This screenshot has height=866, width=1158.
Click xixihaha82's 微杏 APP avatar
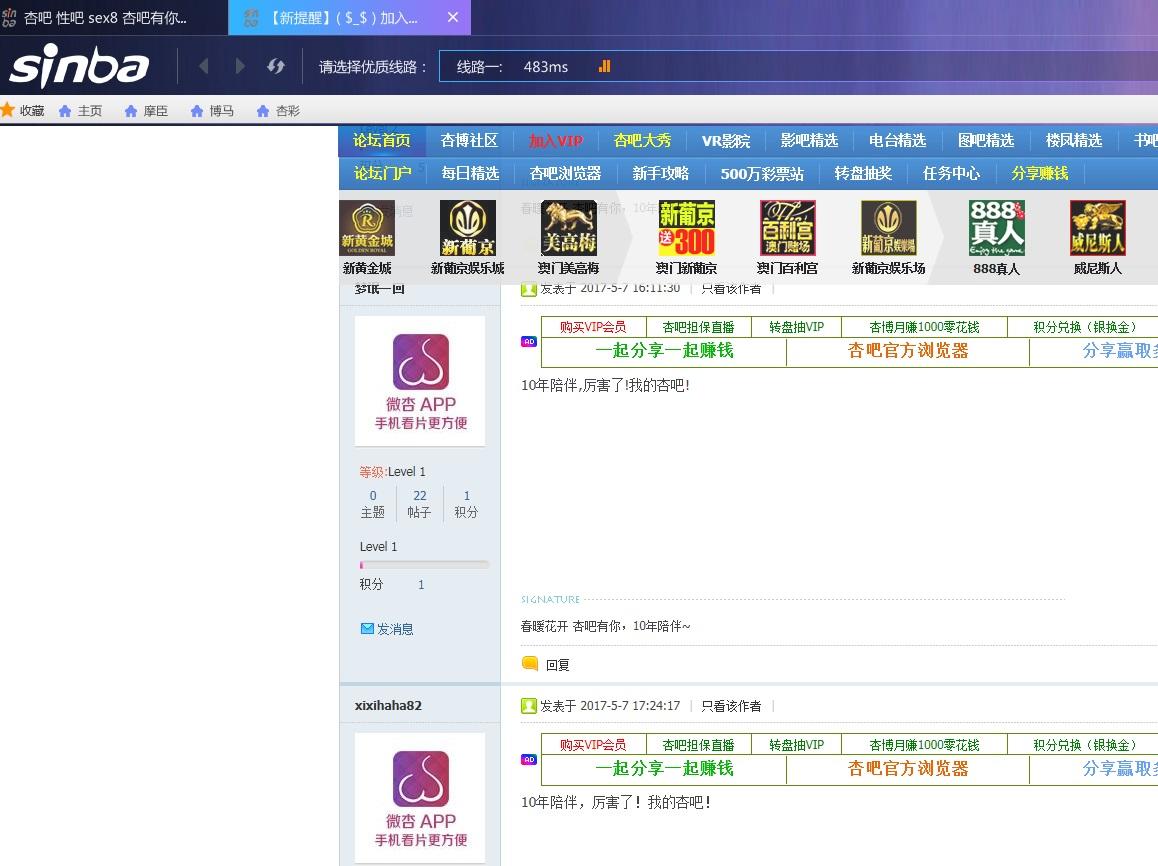(x=420, y=798)
